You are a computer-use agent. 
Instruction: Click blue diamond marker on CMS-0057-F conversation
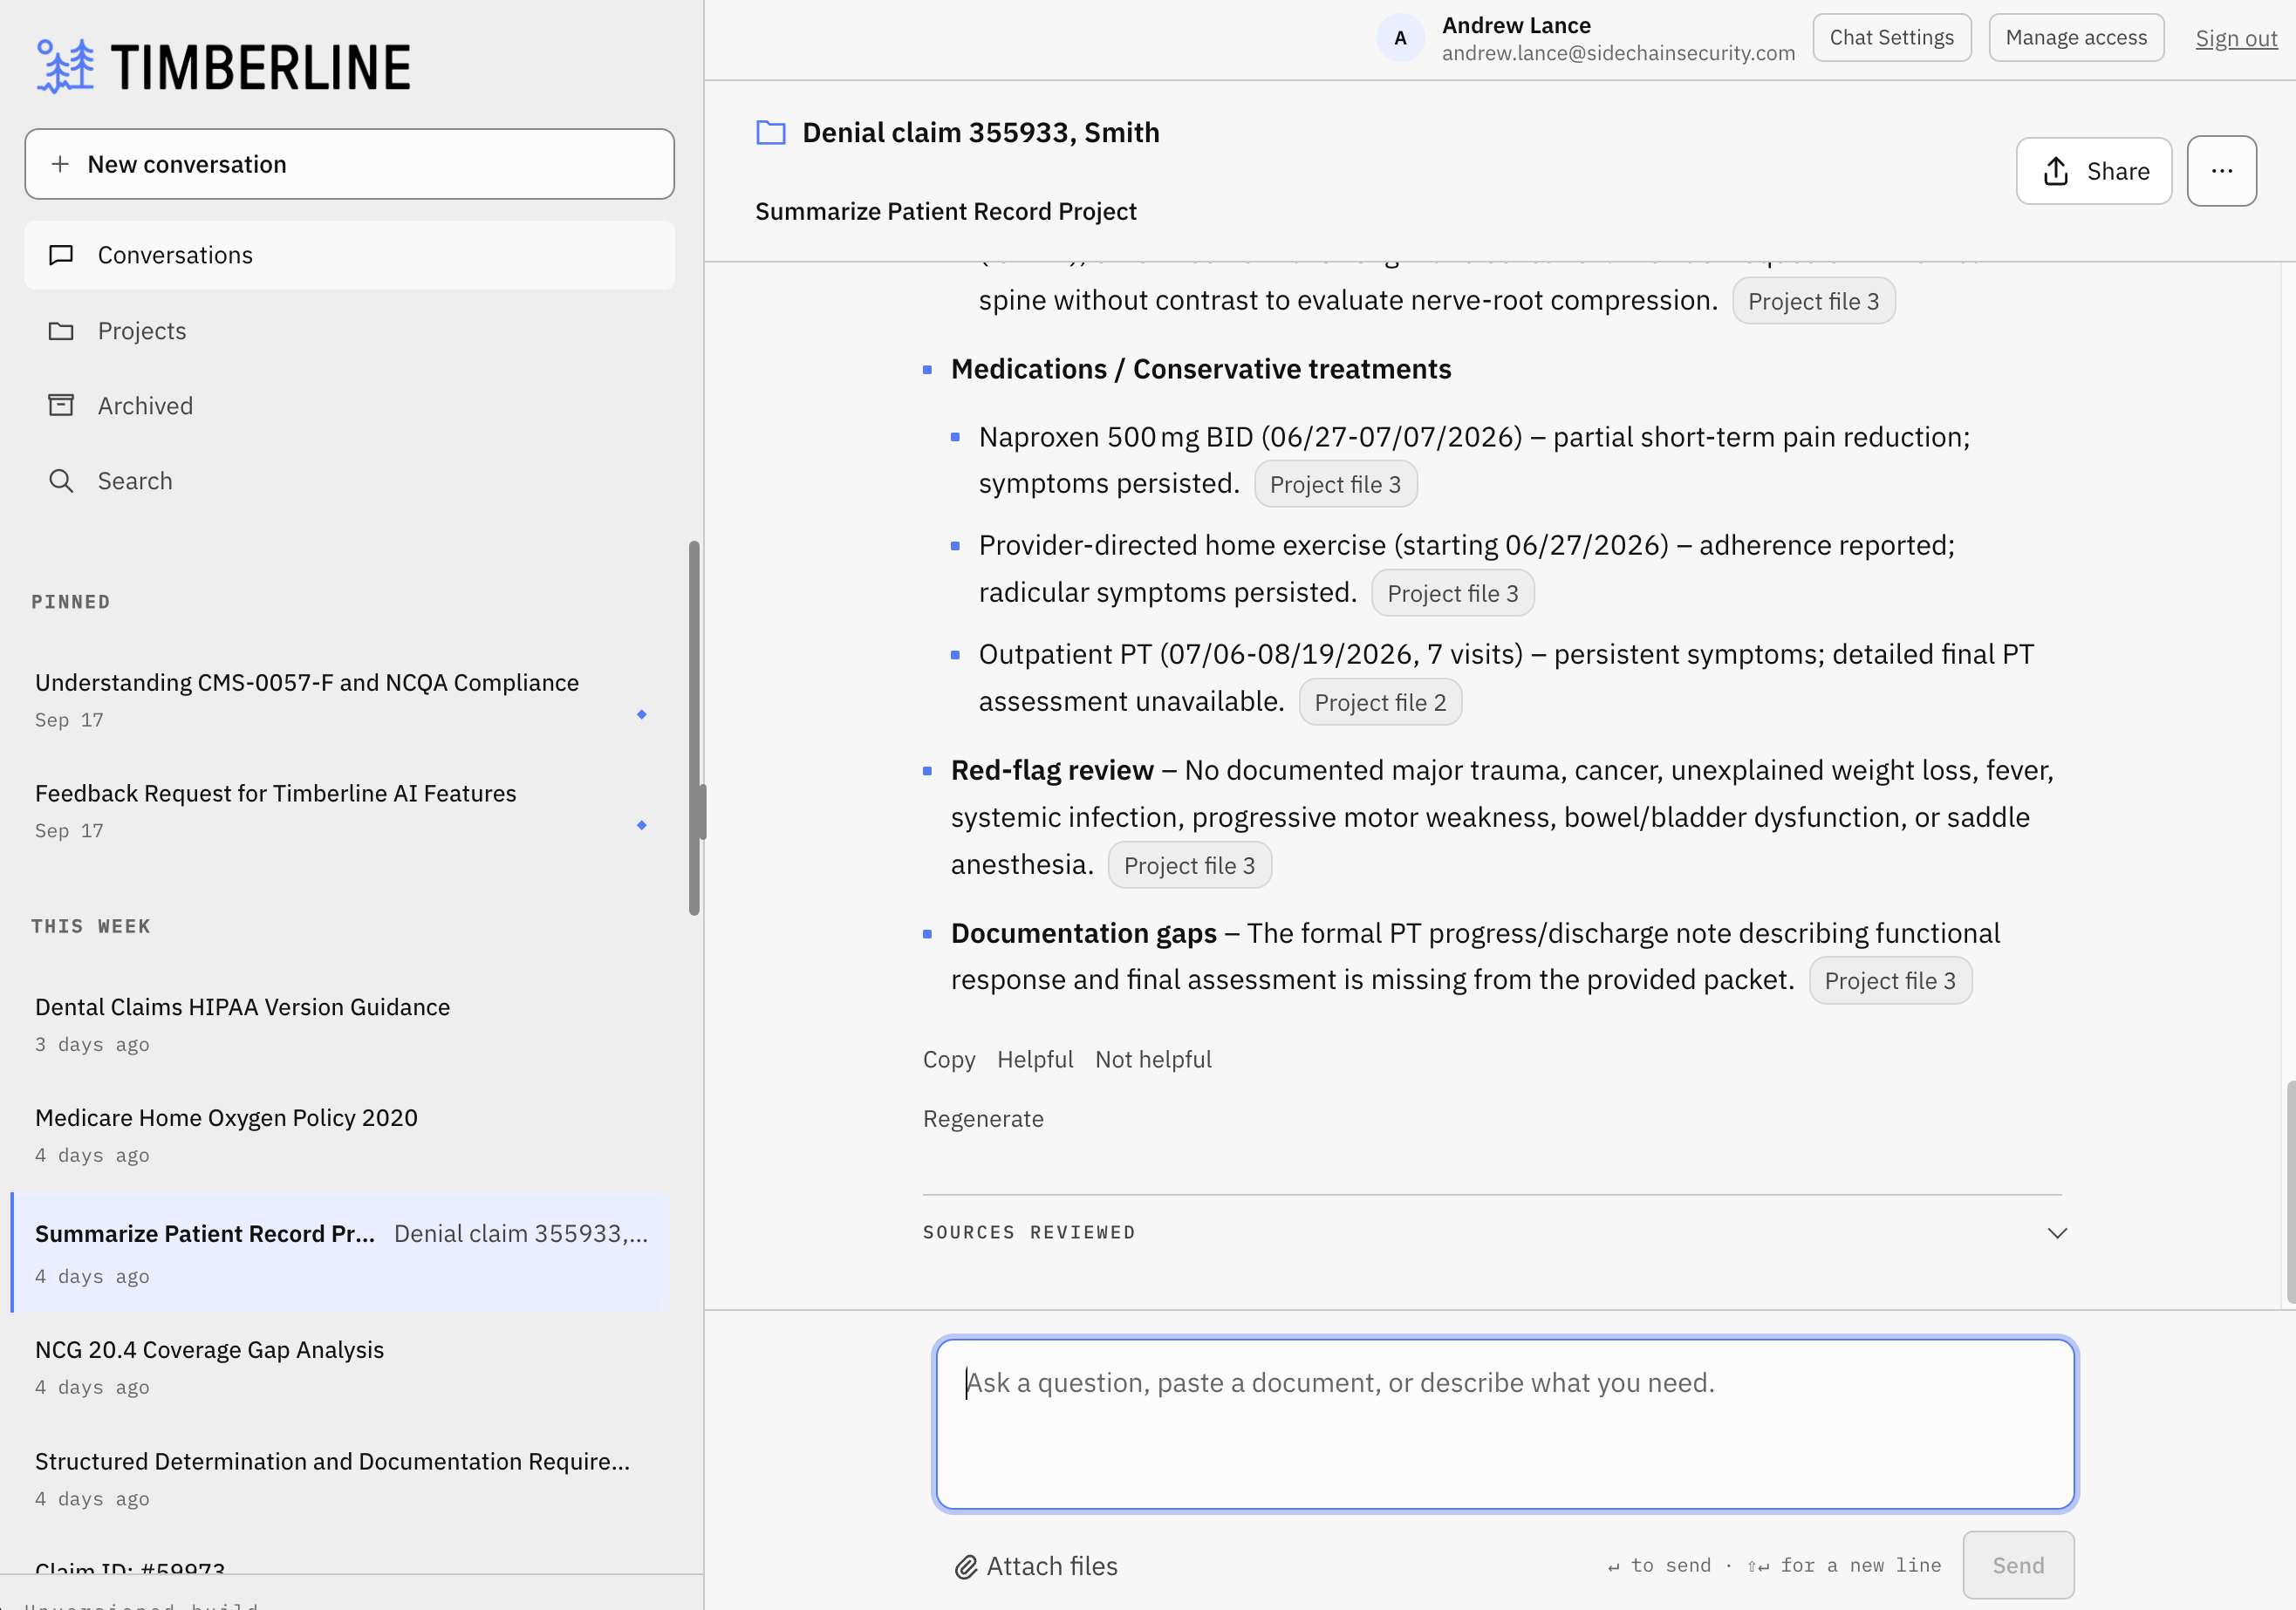pos(642,714)
